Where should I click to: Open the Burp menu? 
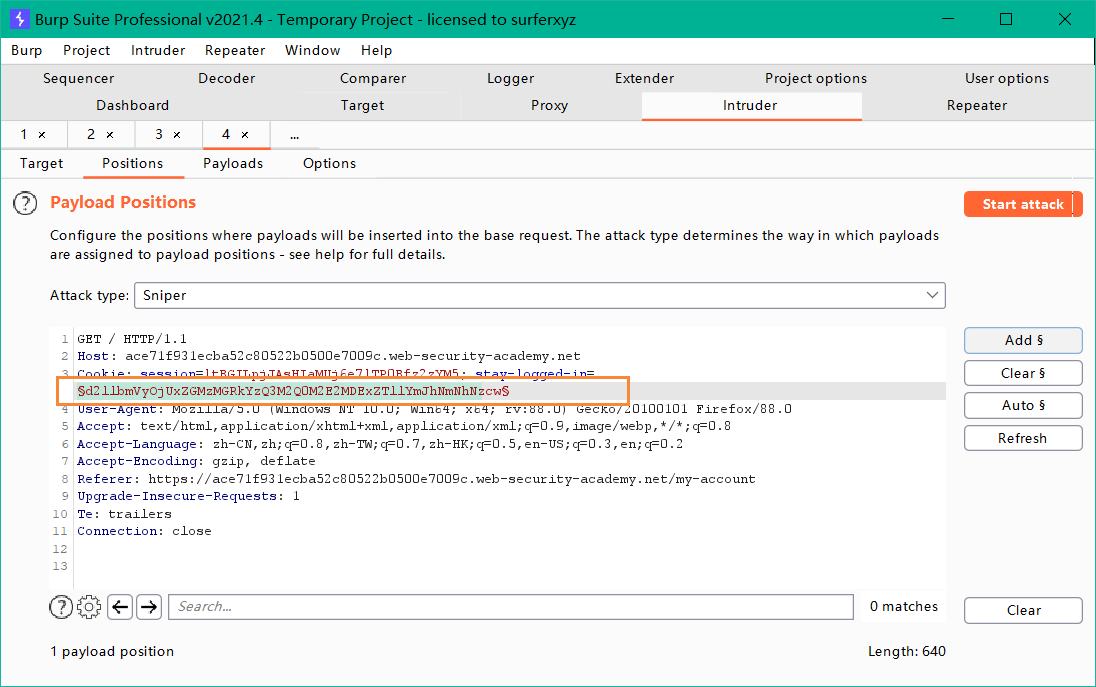[x=27, y=50]
